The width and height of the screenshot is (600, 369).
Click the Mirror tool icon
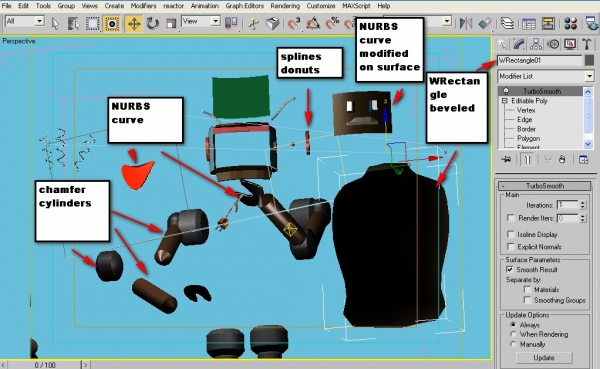point(466,24)
